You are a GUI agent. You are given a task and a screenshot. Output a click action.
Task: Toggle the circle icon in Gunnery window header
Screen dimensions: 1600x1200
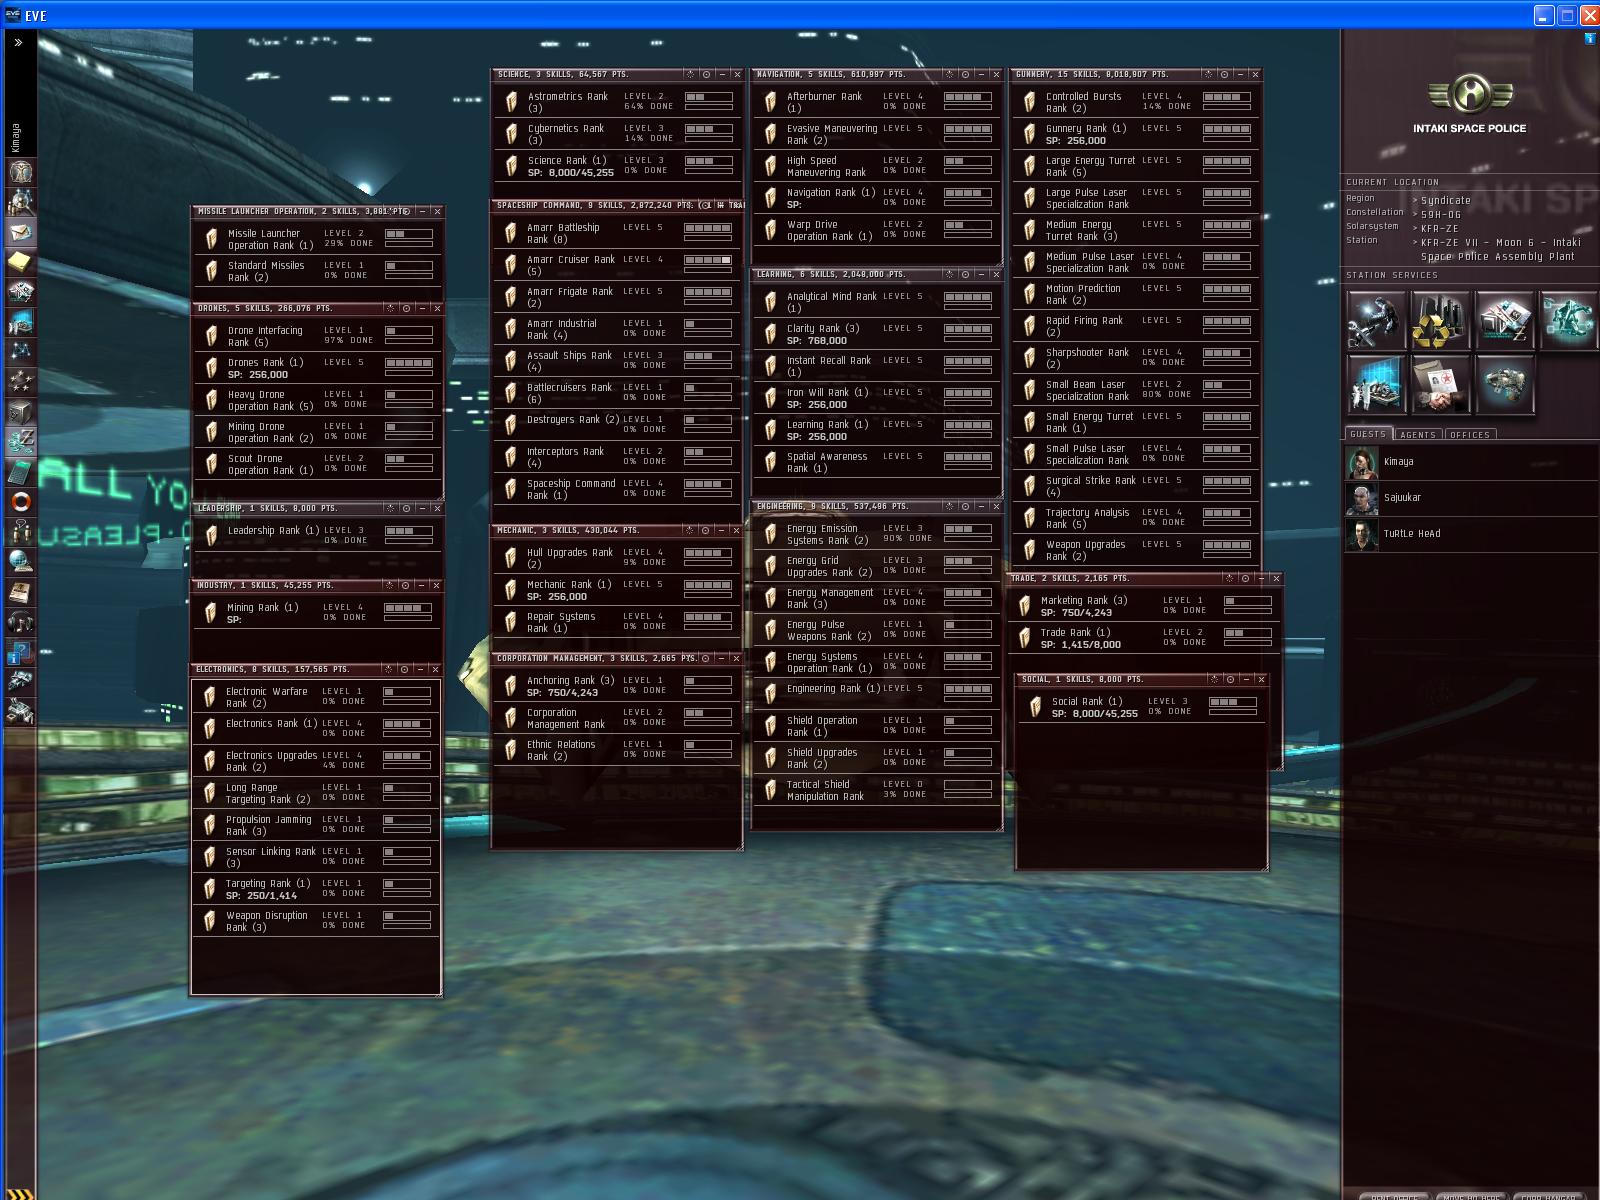click(1224, 75)
